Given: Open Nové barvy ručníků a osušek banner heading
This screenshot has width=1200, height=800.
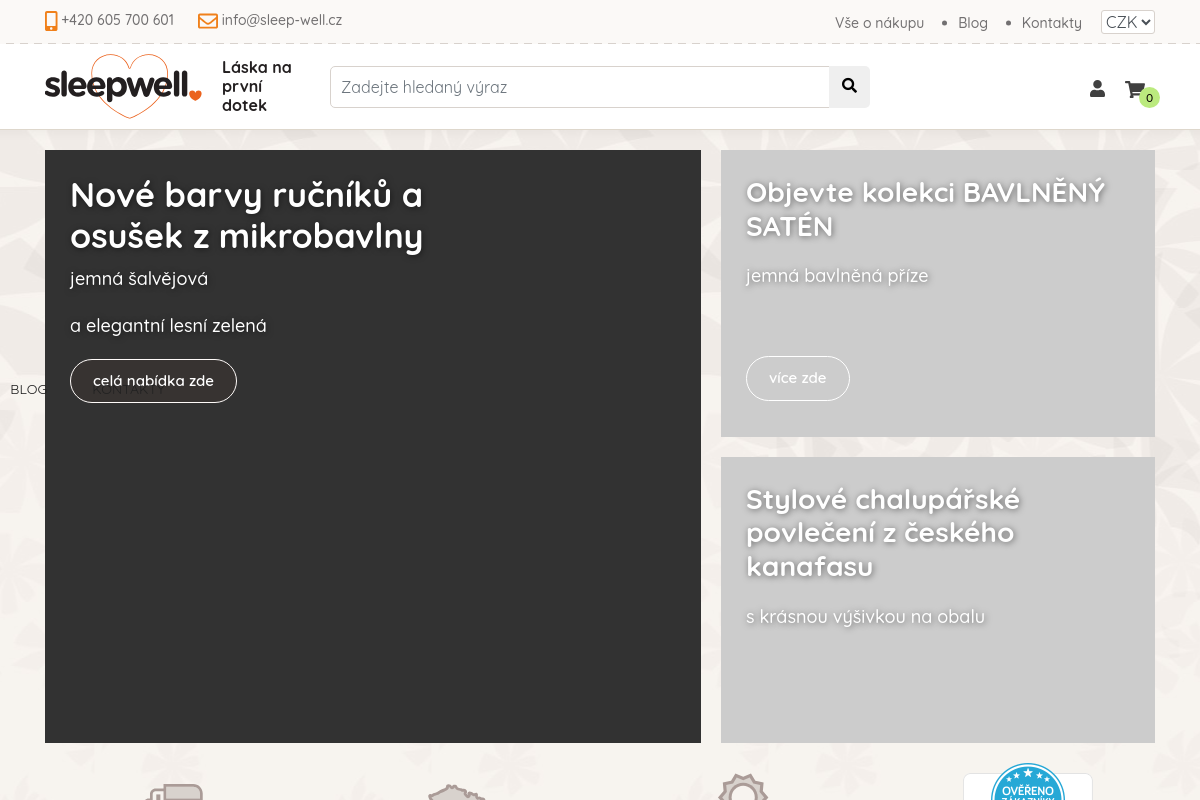Looking at the screenshot, I should click(x=246, y=215).
